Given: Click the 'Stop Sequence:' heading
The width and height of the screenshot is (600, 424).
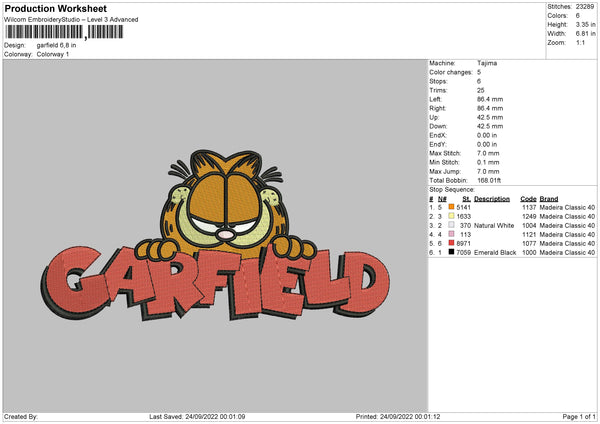Looking at the screenshot, I should [x=452, y=190].
